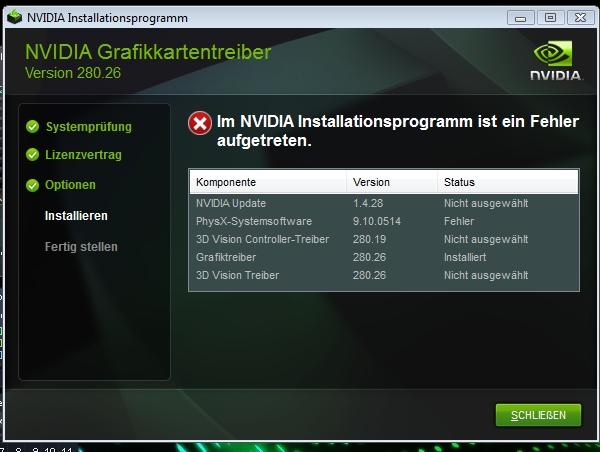Viewport: 600px width, 452px height.
Task: Click the SCHLIESSEN button
Action: tap(538, 415)
